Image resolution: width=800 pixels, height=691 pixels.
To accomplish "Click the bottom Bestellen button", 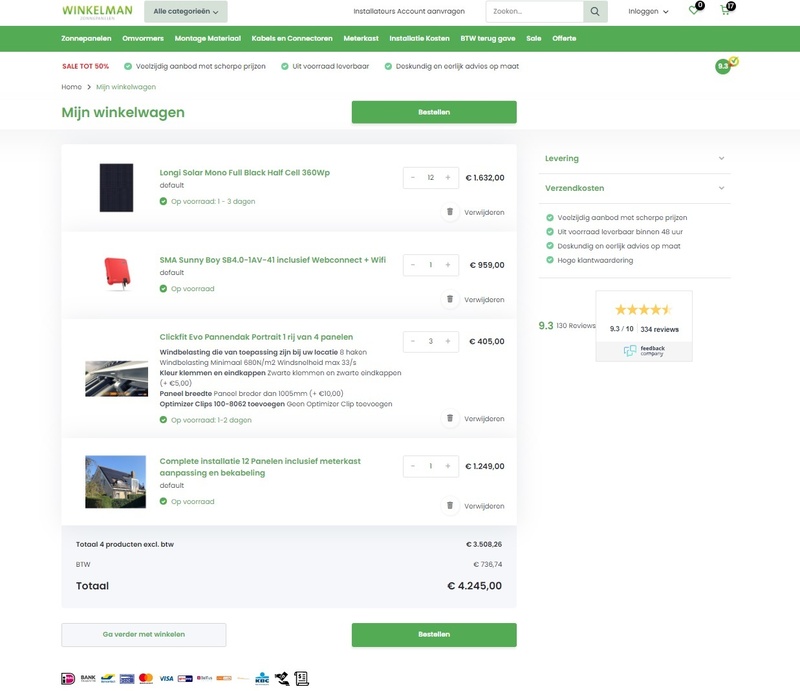I will 434,634.
